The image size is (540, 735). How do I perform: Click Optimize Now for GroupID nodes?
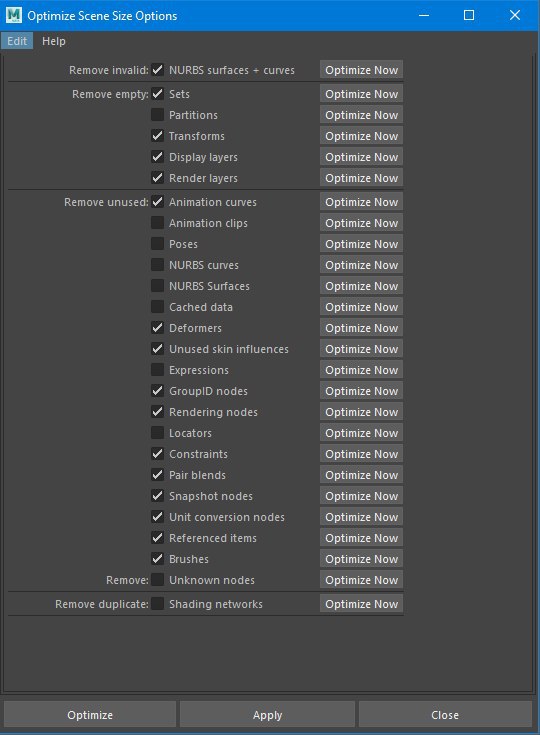coord(361,391)
